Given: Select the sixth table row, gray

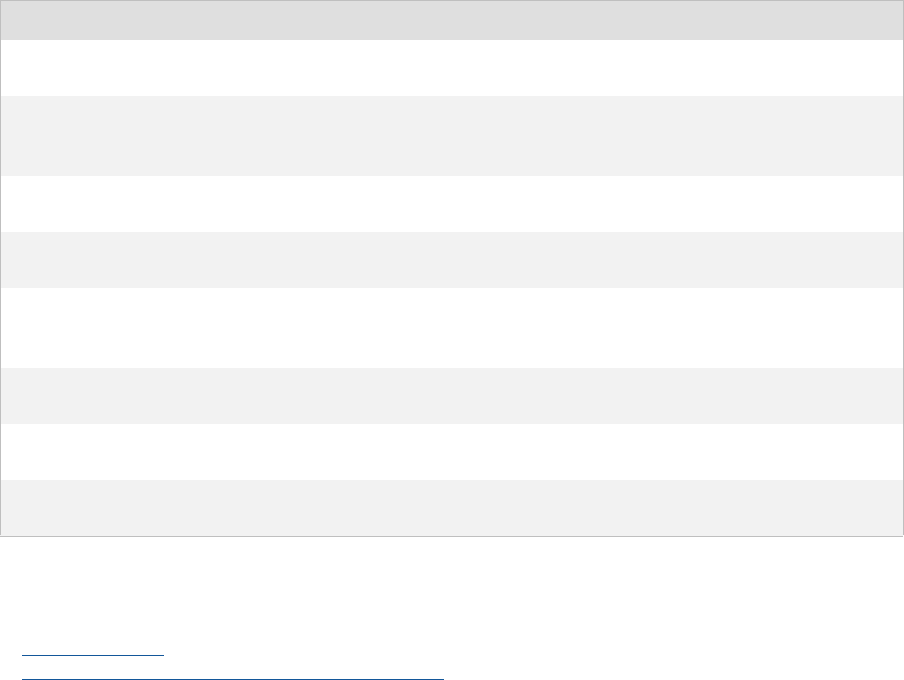Looking at the screenshot, I should pos(450,396).
